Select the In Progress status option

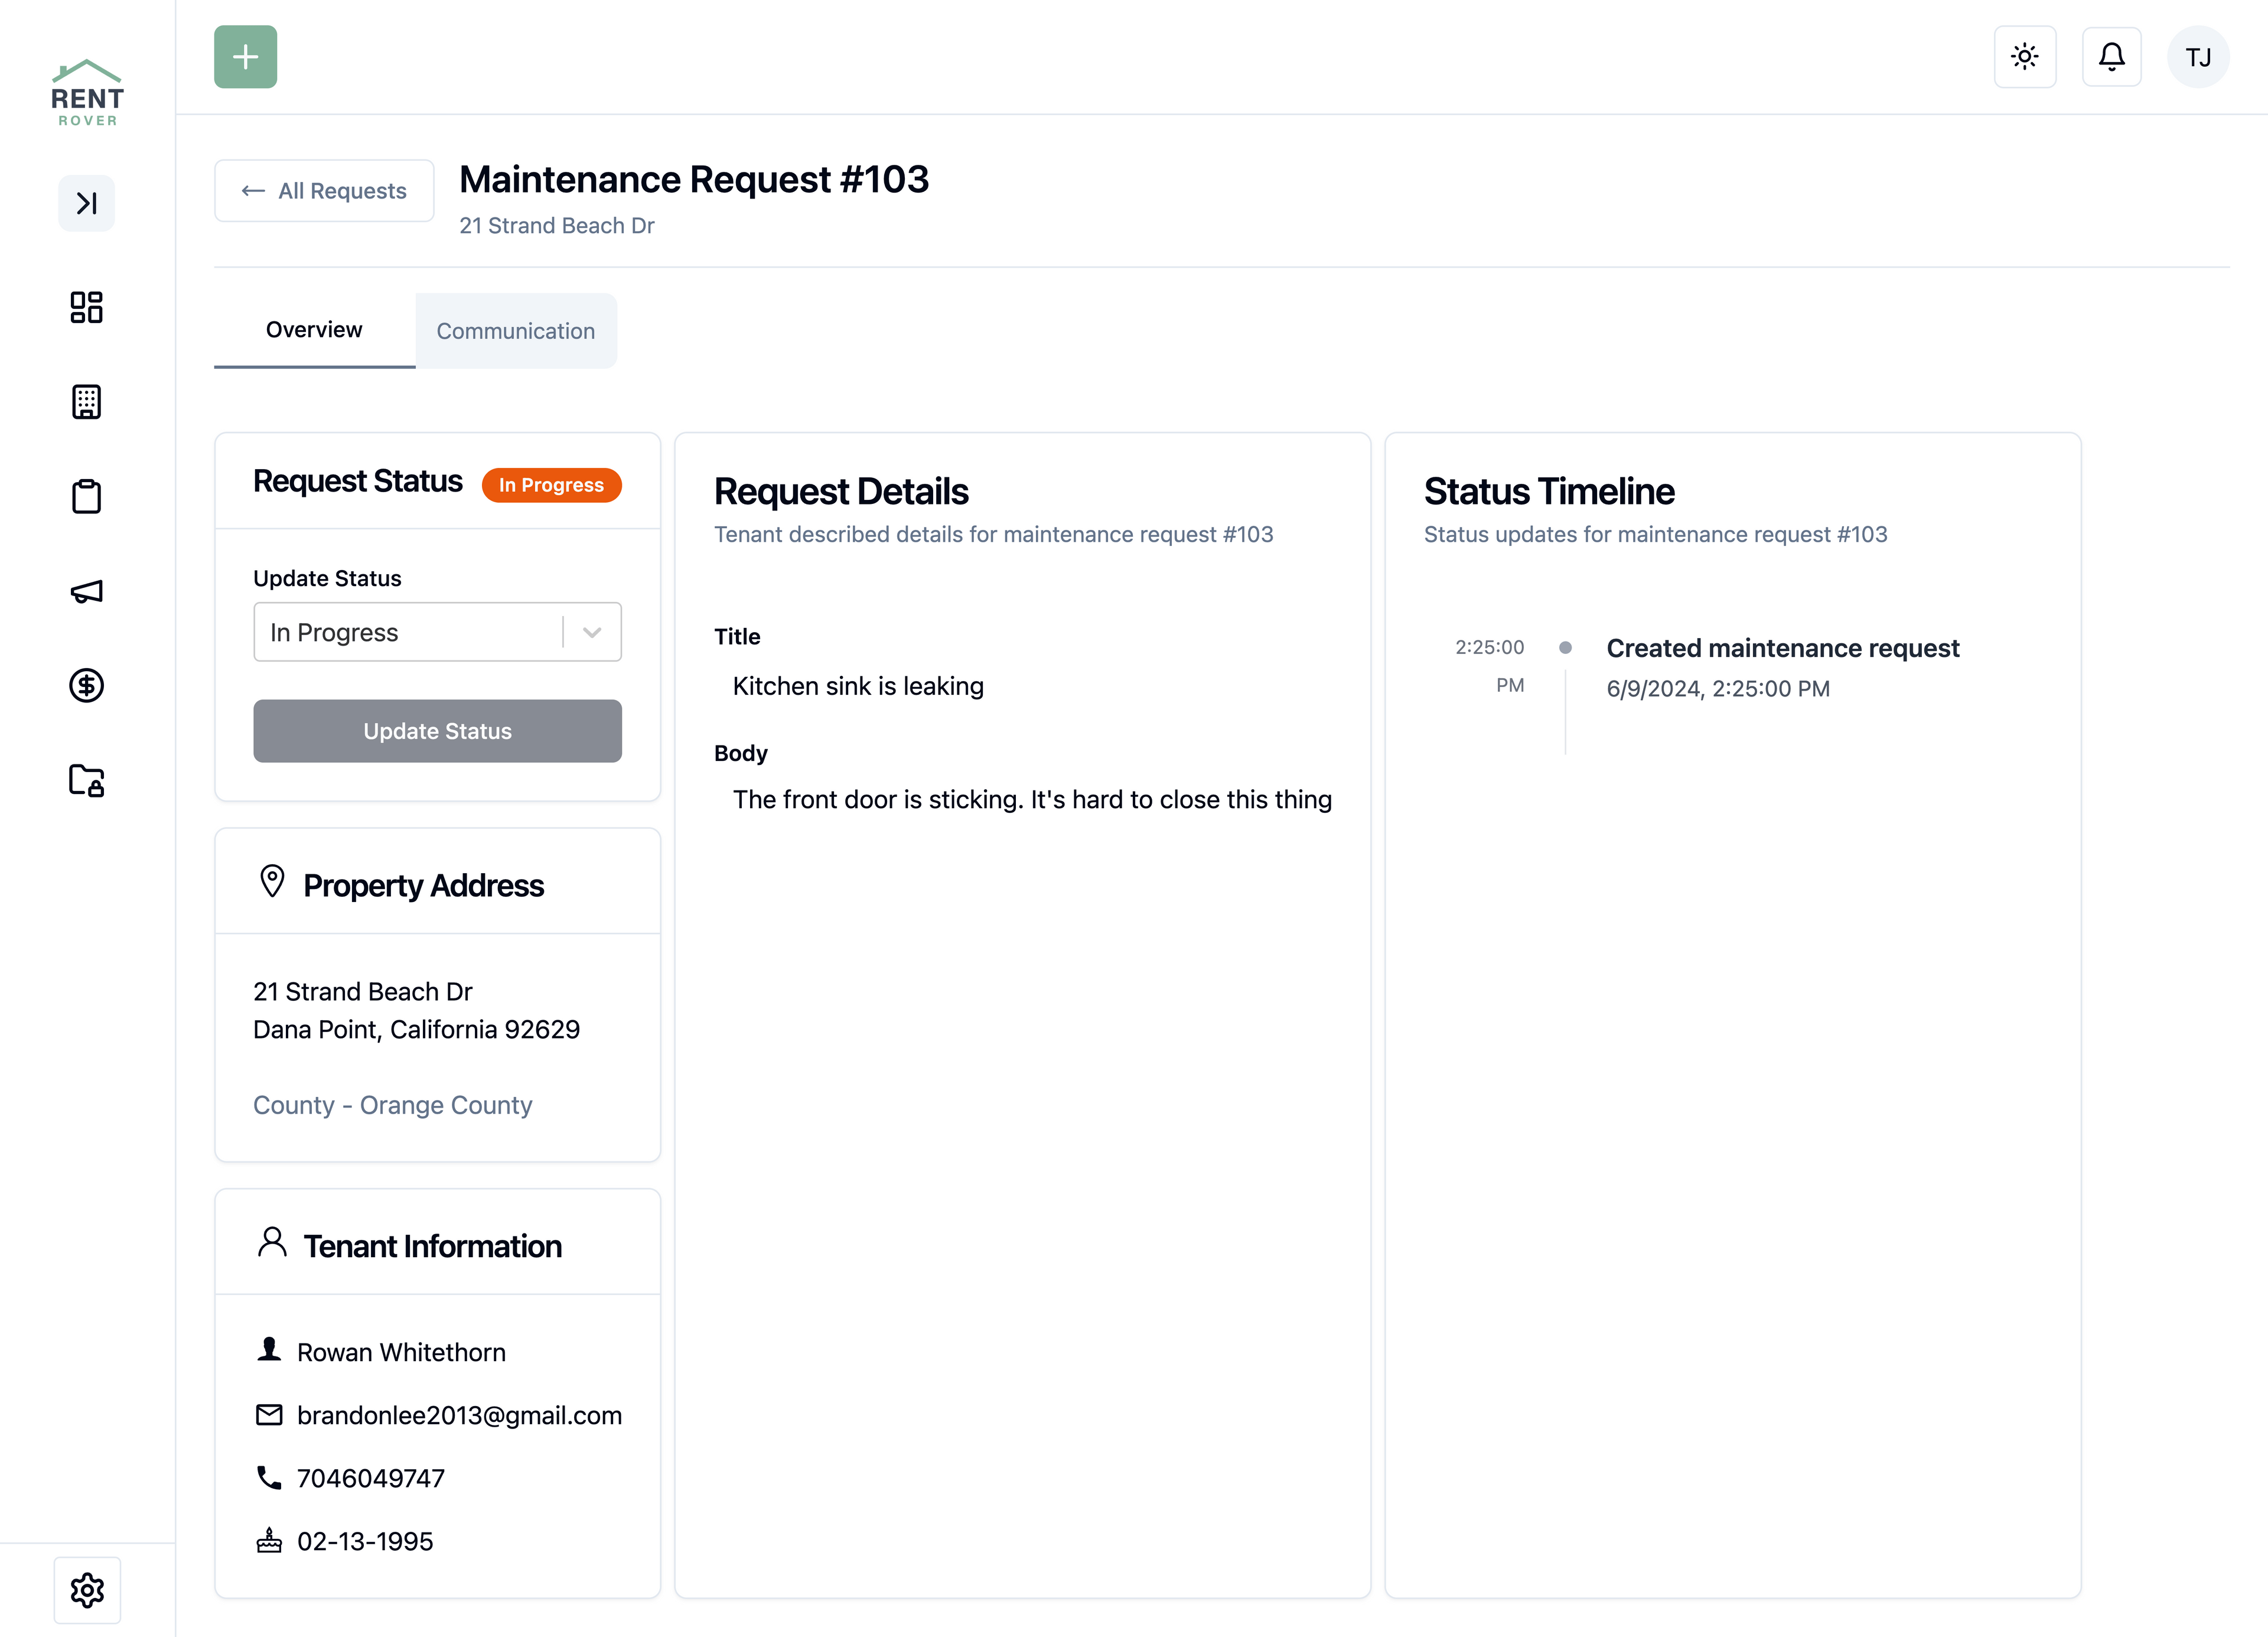click(436, 631)
